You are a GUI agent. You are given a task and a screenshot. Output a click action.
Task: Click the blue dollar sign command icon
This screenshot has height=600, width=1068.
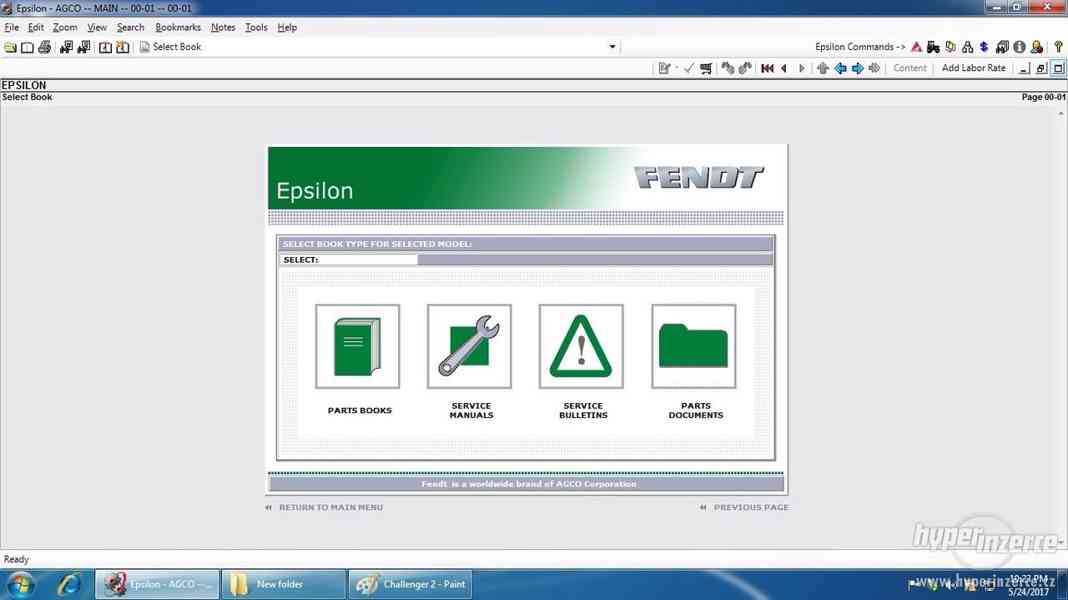point(984,47)
